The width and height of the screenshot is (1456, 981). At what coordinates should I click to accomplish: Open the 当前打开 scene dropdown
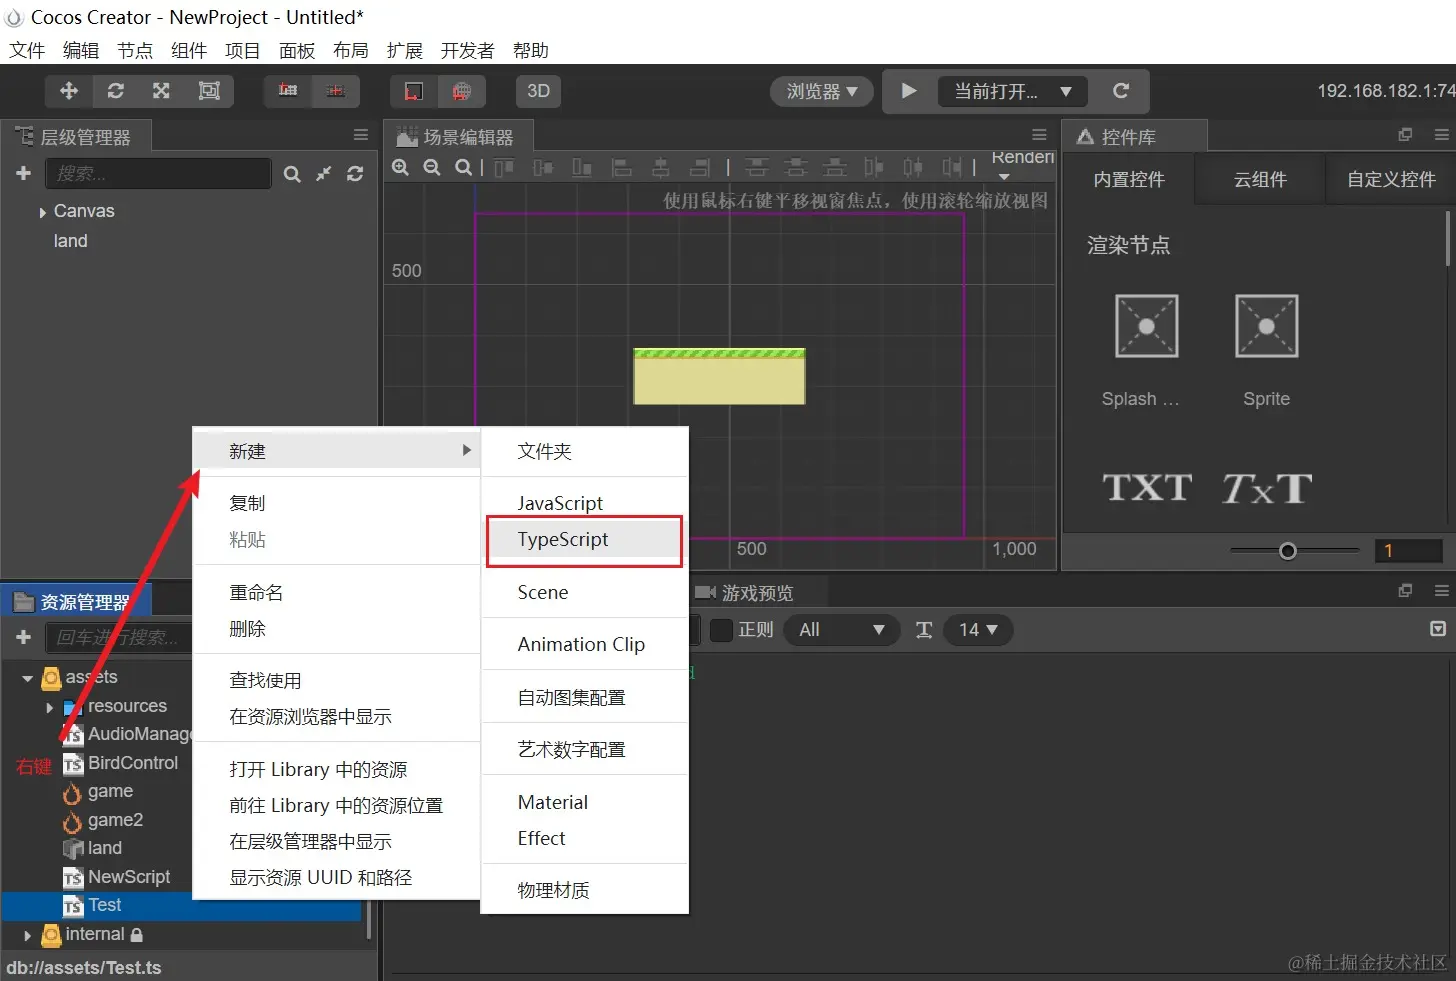click(1012, 91)
